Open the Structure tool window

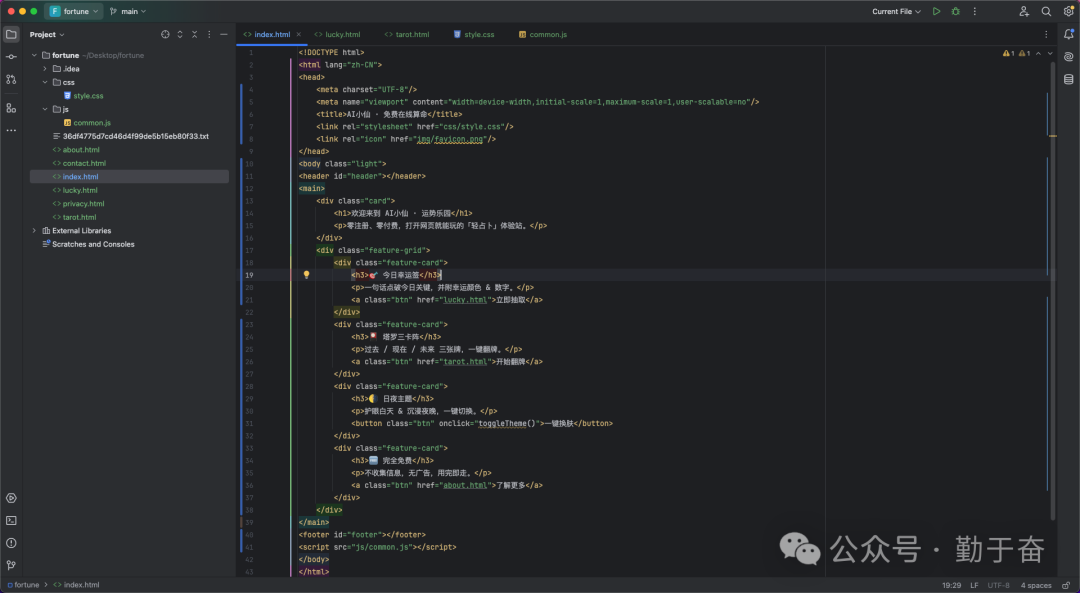coord(11,108)
